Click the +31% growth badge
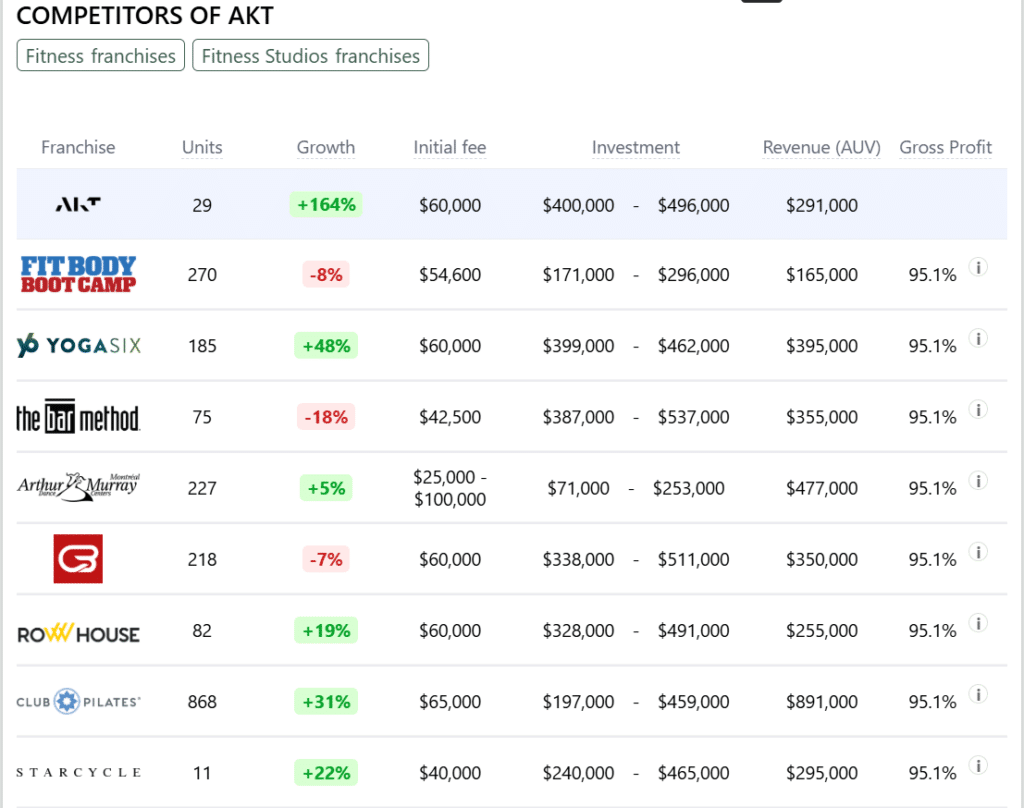The image size is (1024, 808). click(x=326, y=702)
